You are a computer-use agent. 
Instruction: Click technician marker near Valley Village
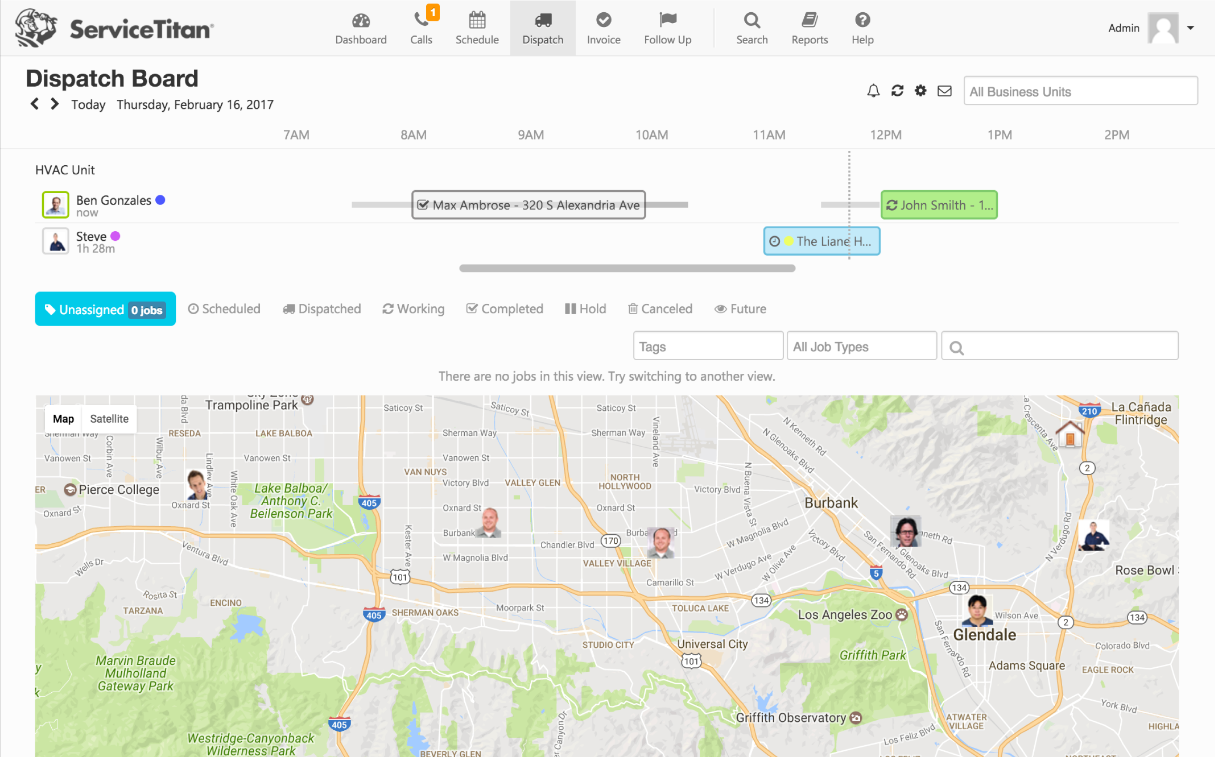coord(660,543)
